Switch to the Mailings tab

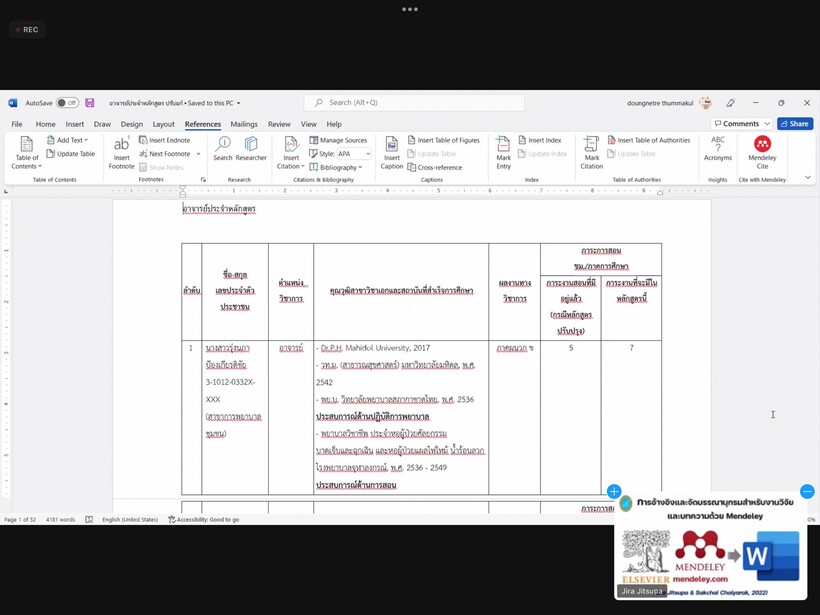pos(244,124)
